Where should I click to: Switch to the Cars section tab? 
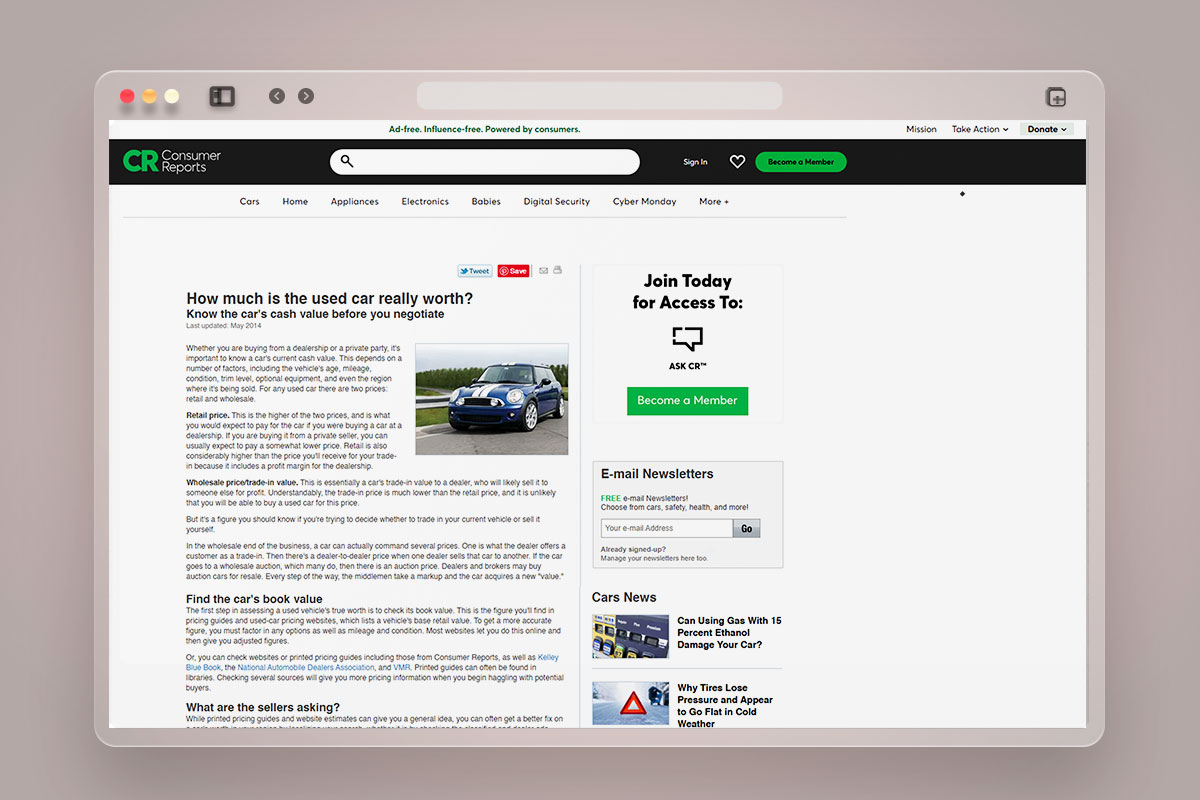(249, 201)
